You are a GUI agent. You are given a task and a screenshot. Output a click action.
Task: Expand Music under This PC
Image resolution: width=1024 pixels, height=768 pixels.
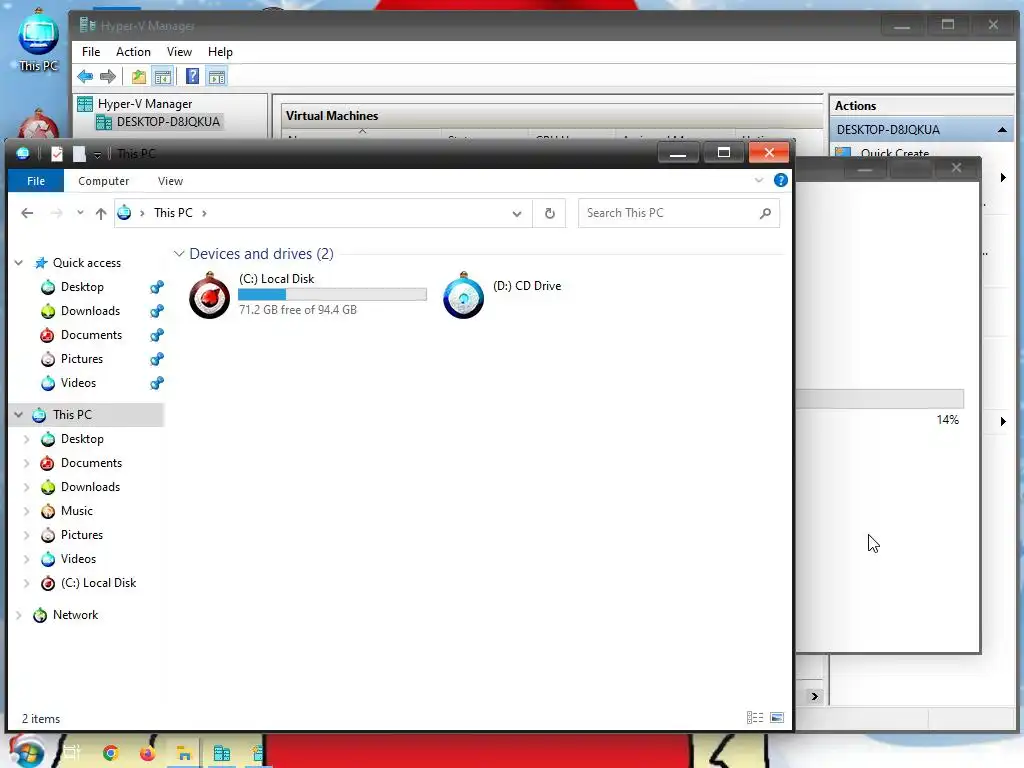coord(27,511)
